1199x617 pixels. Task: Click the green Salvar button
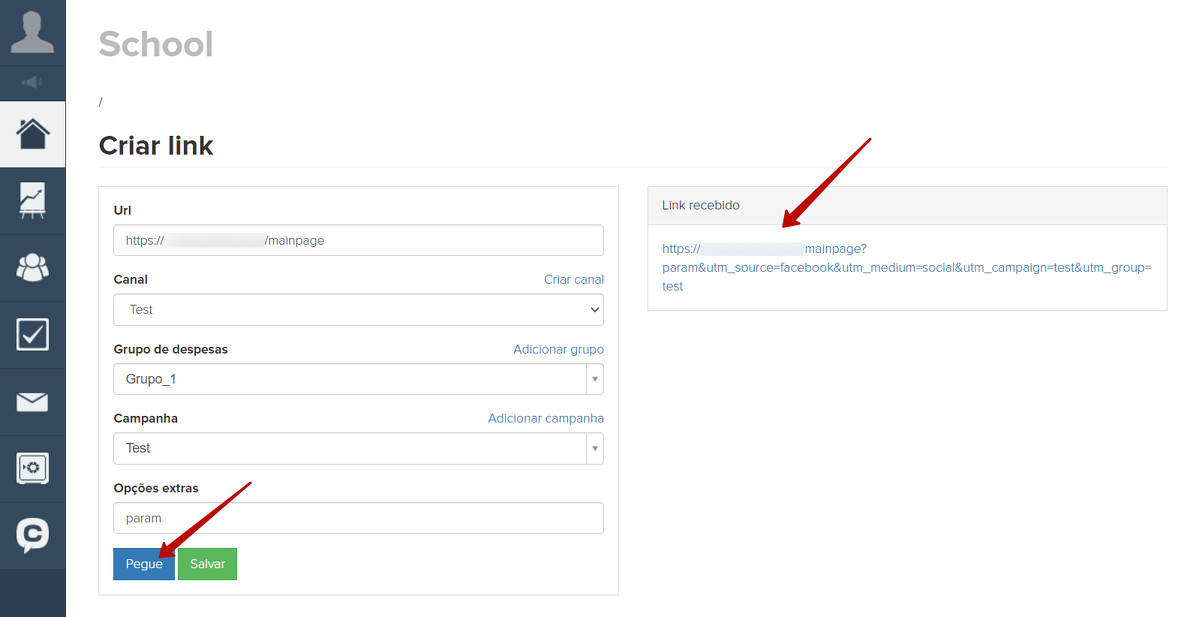coord(207,564)
